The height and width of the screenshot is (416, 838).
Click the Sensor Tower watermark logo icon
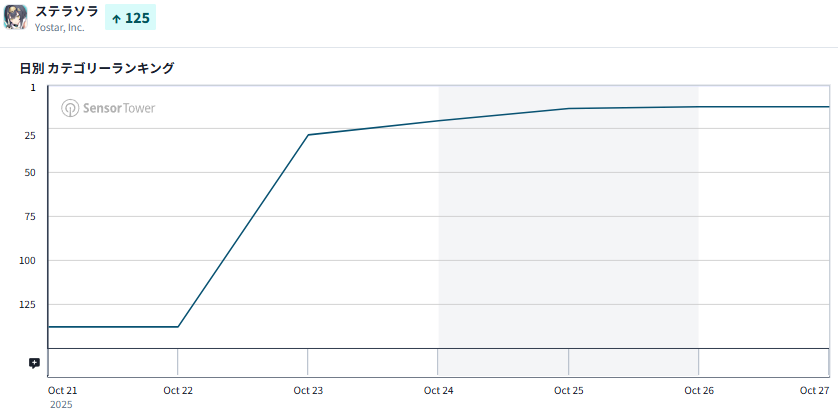click(70, 108)
